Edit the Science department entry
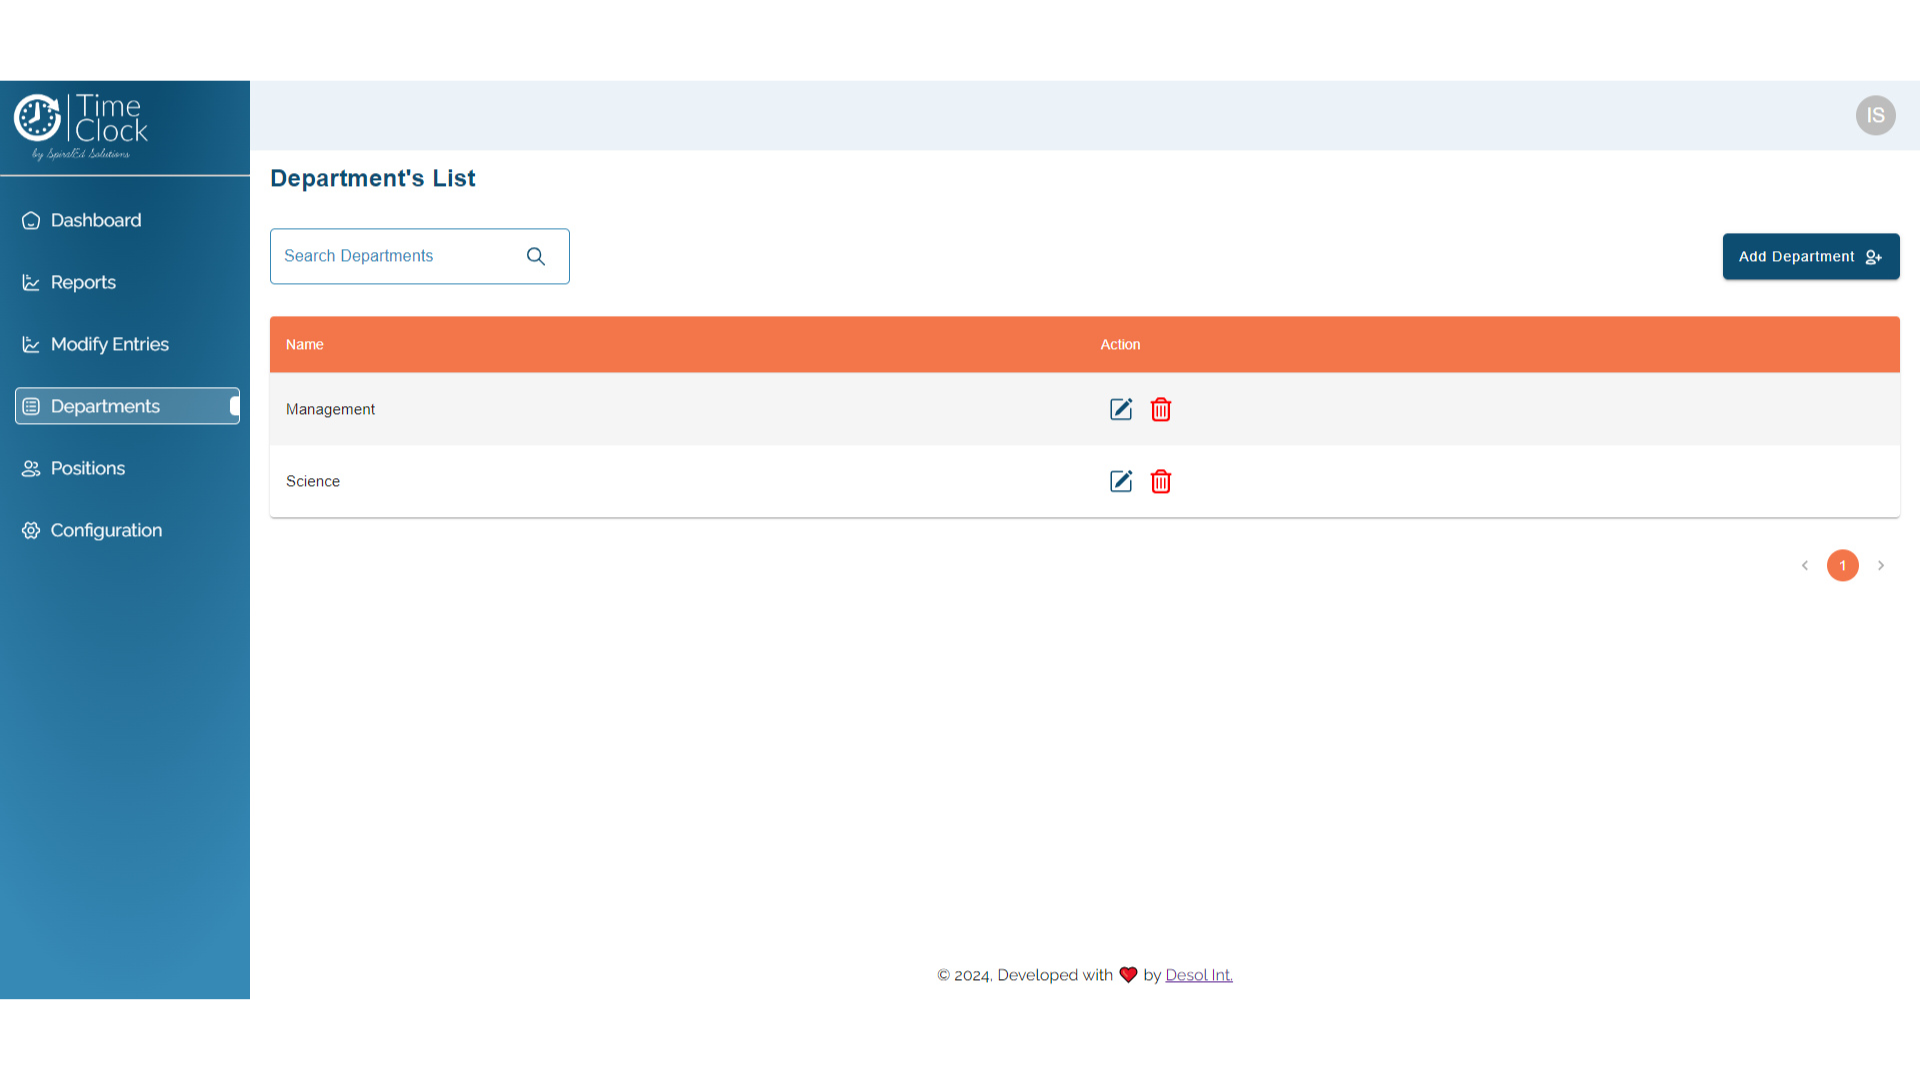Image resolution: width=1920 pixels, height=1080 pixels. click(x=1121, y=481)
